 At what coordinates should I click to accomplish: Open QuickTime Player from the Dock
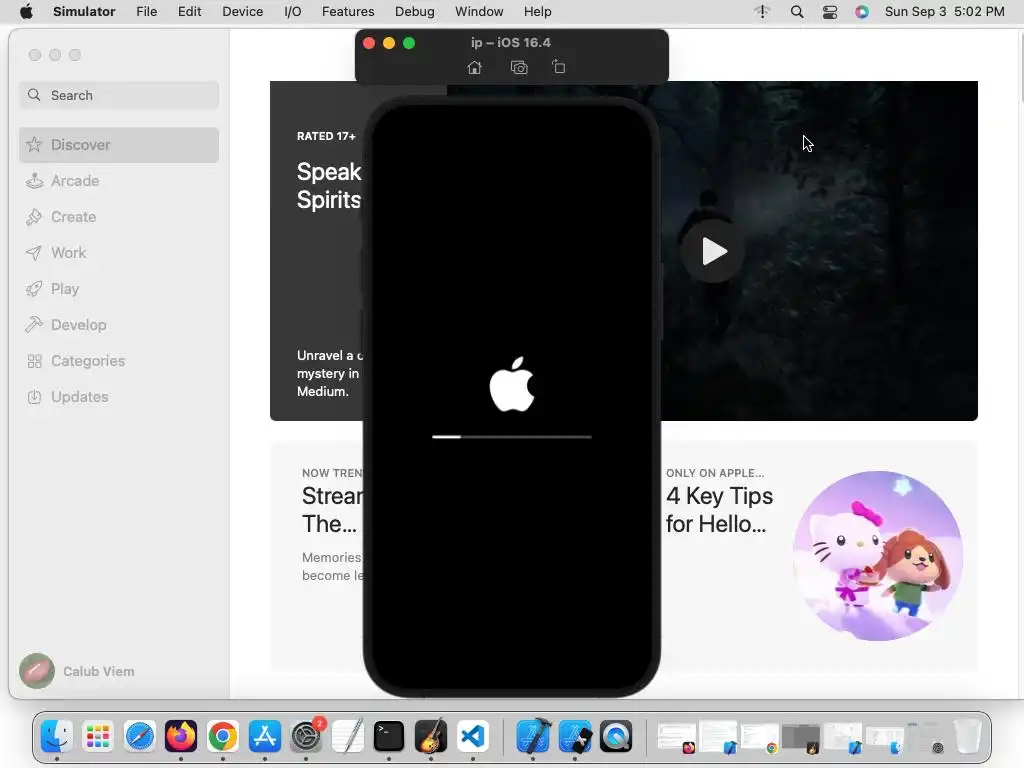tap(616, 737)
